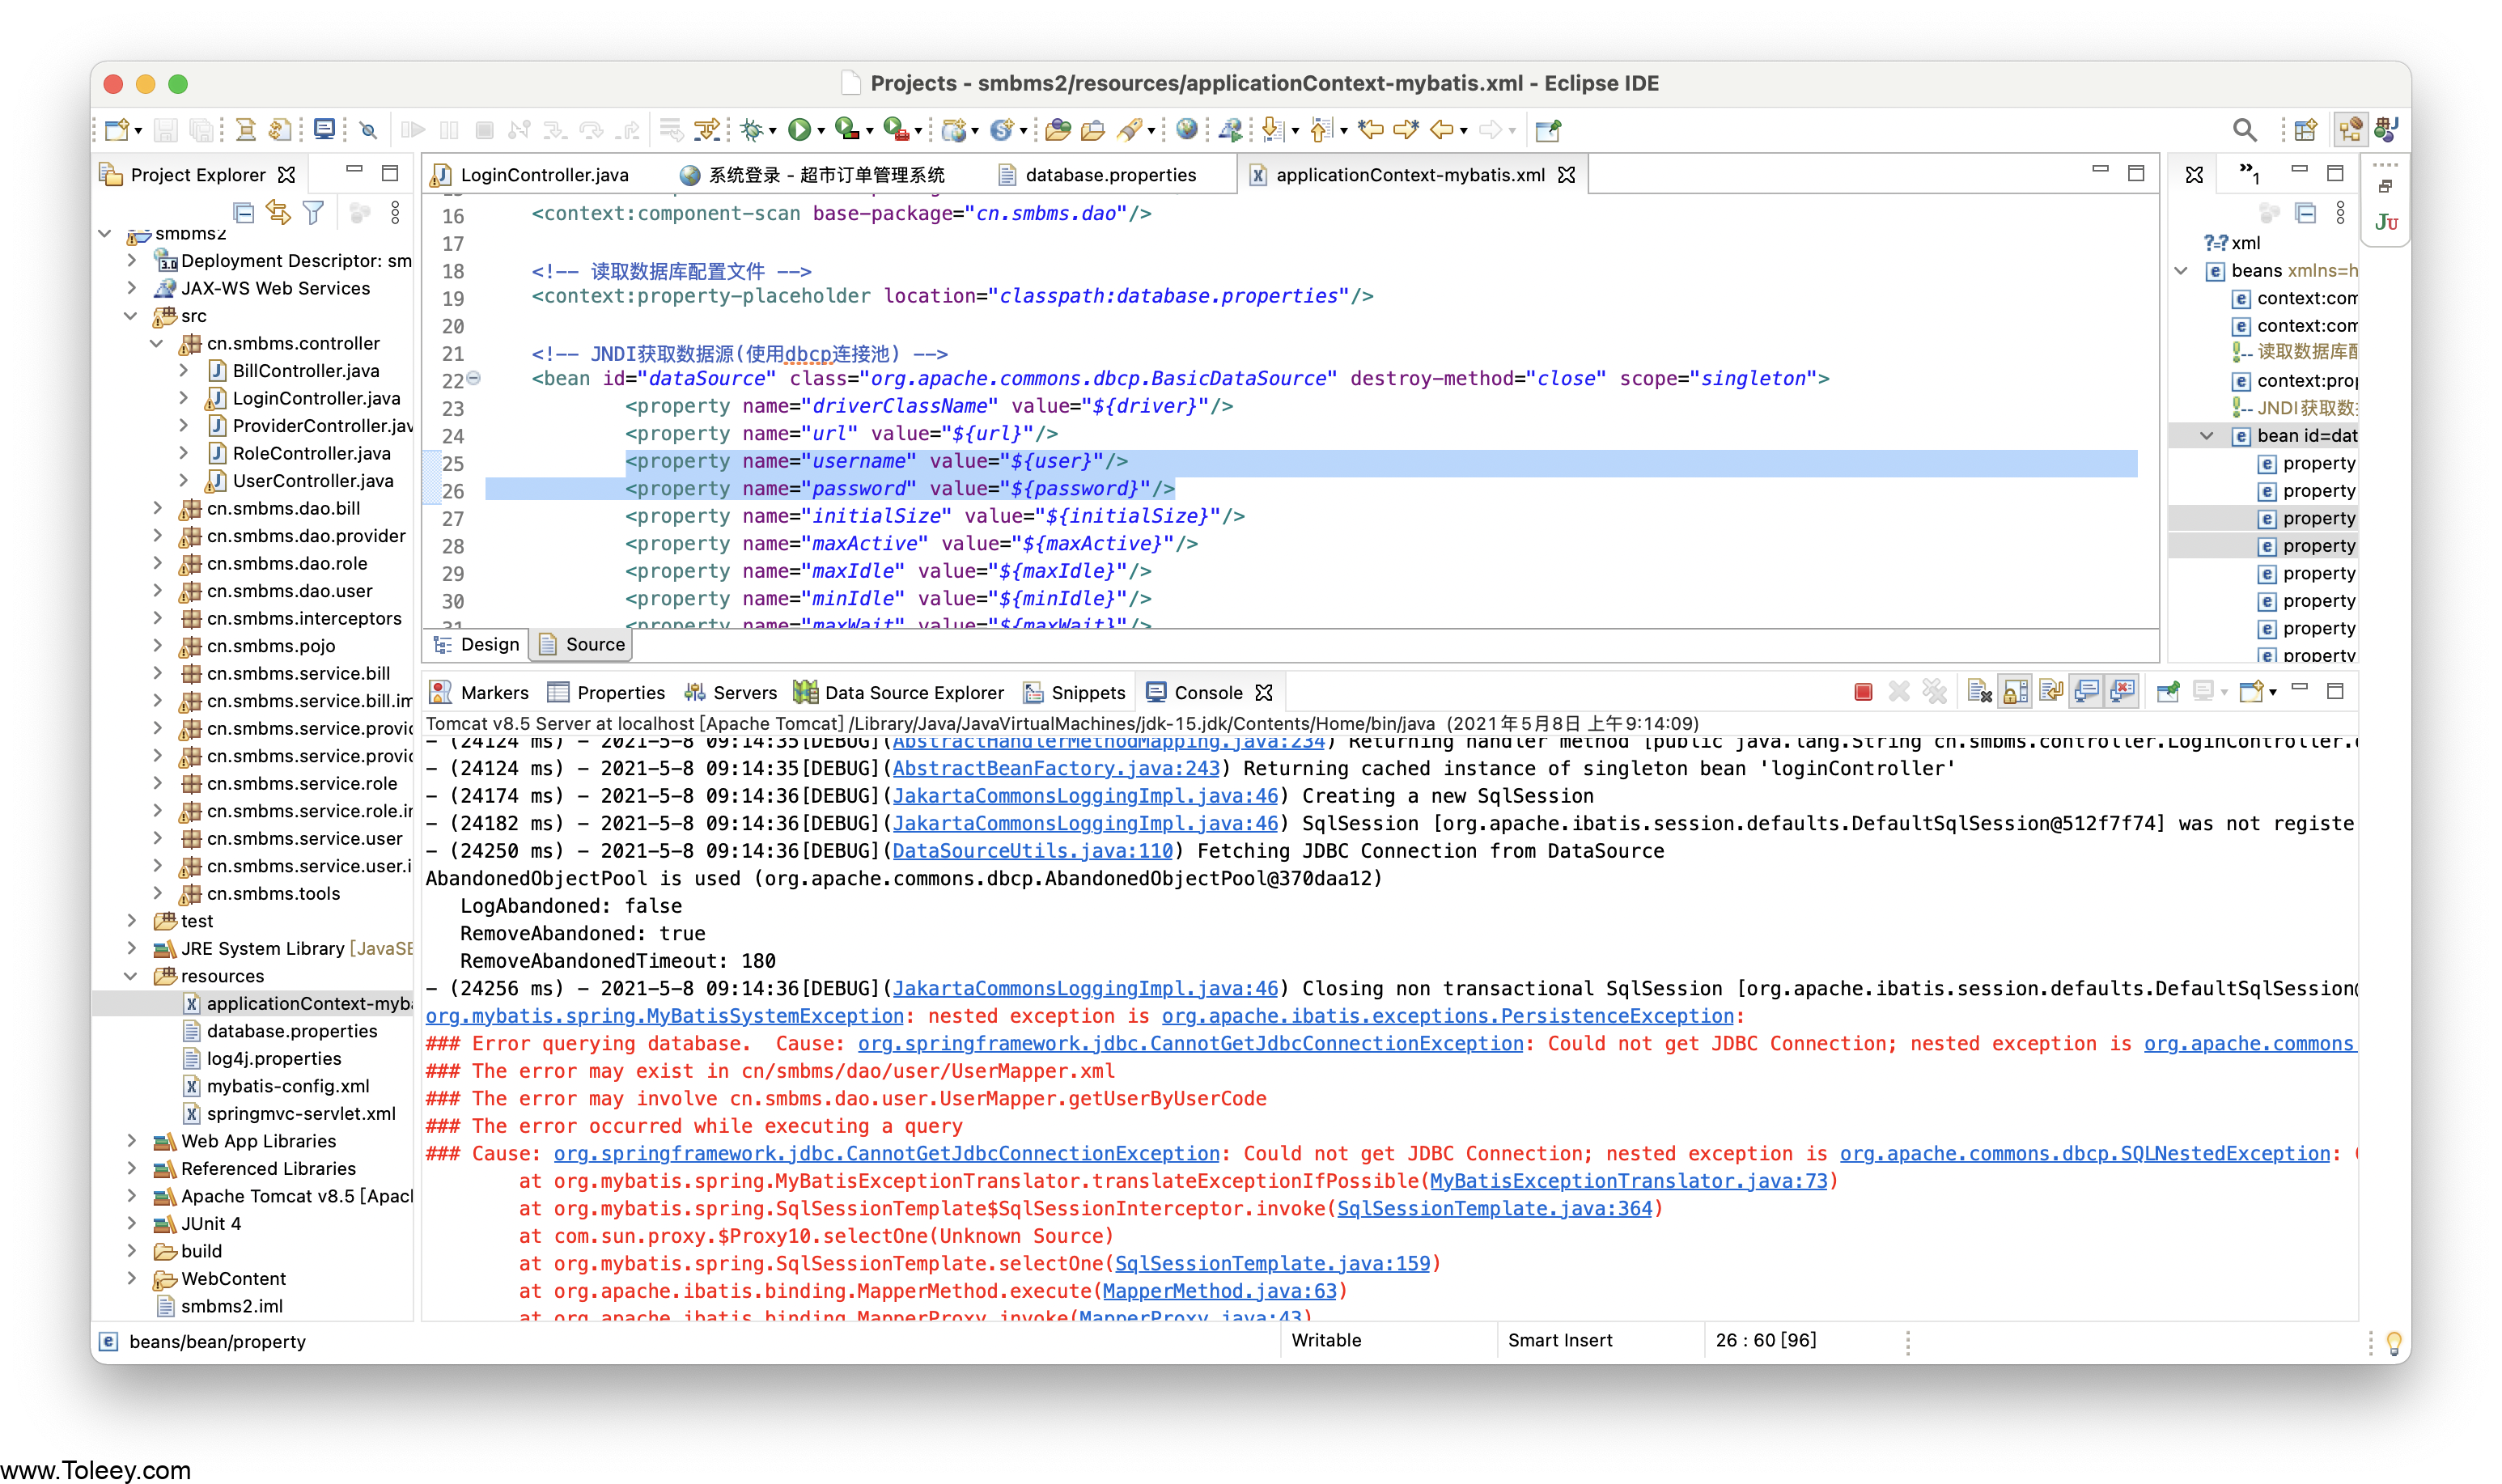Open the SqlSessionTemplate.java:364 stack trace link
Viewport: 2502px width, 1484px height.
(1494, 1208)
